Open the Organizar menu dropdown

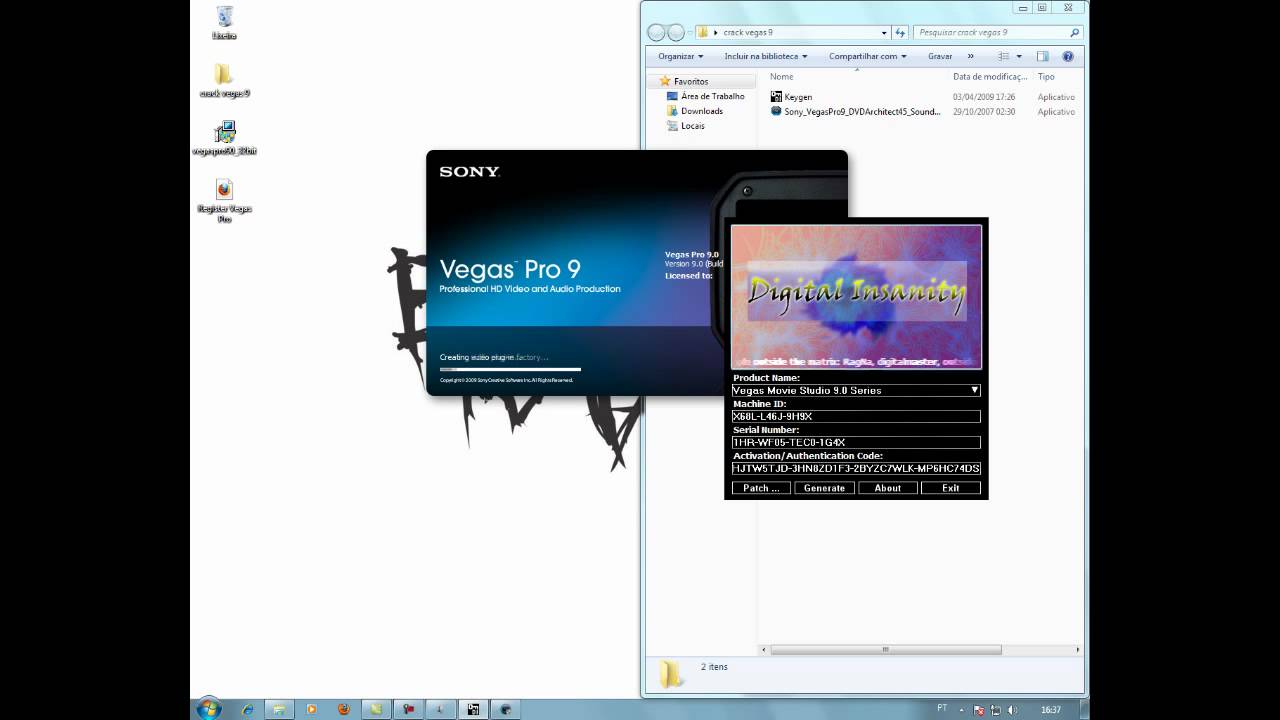point(680,56)
